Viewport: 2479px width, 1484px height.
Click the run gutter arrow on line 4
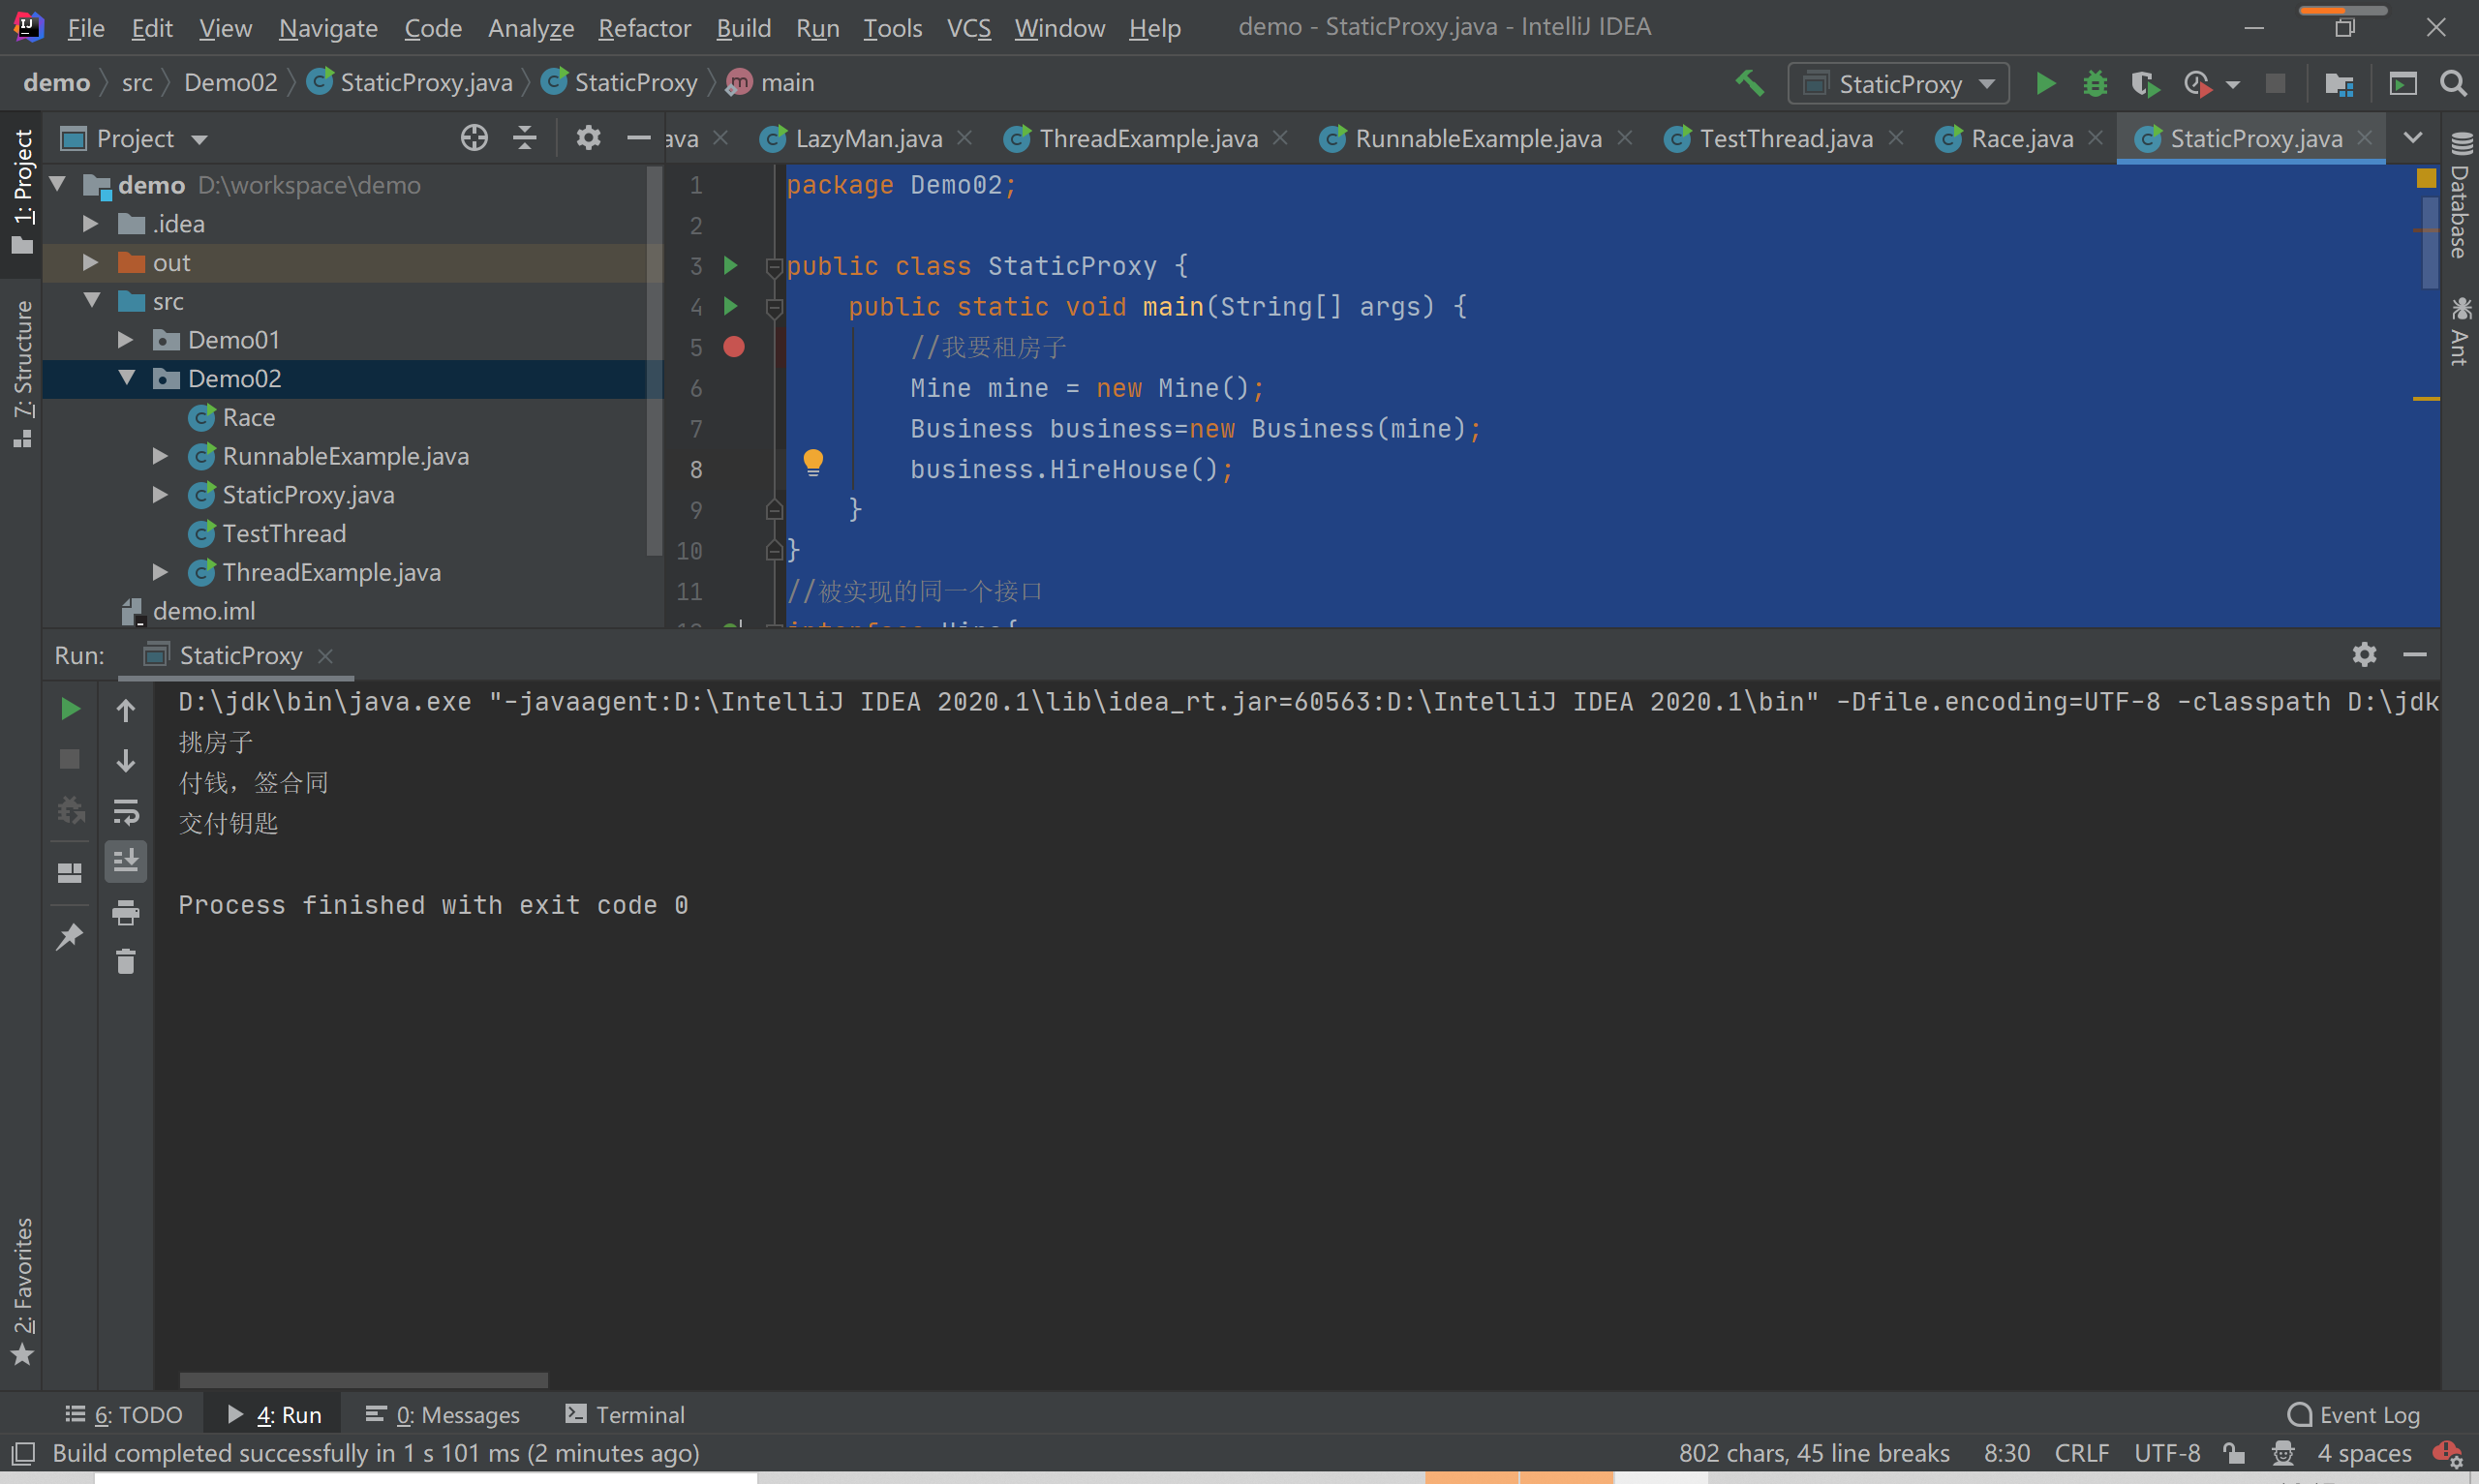[731, 306]
